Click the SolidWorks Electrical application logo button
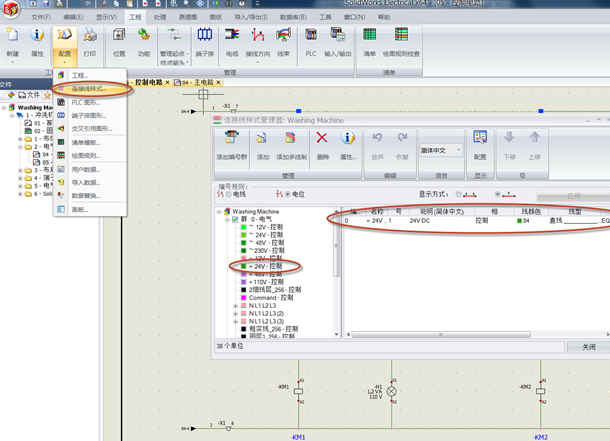This screenshot has width=610, height=441. (11, 9)
